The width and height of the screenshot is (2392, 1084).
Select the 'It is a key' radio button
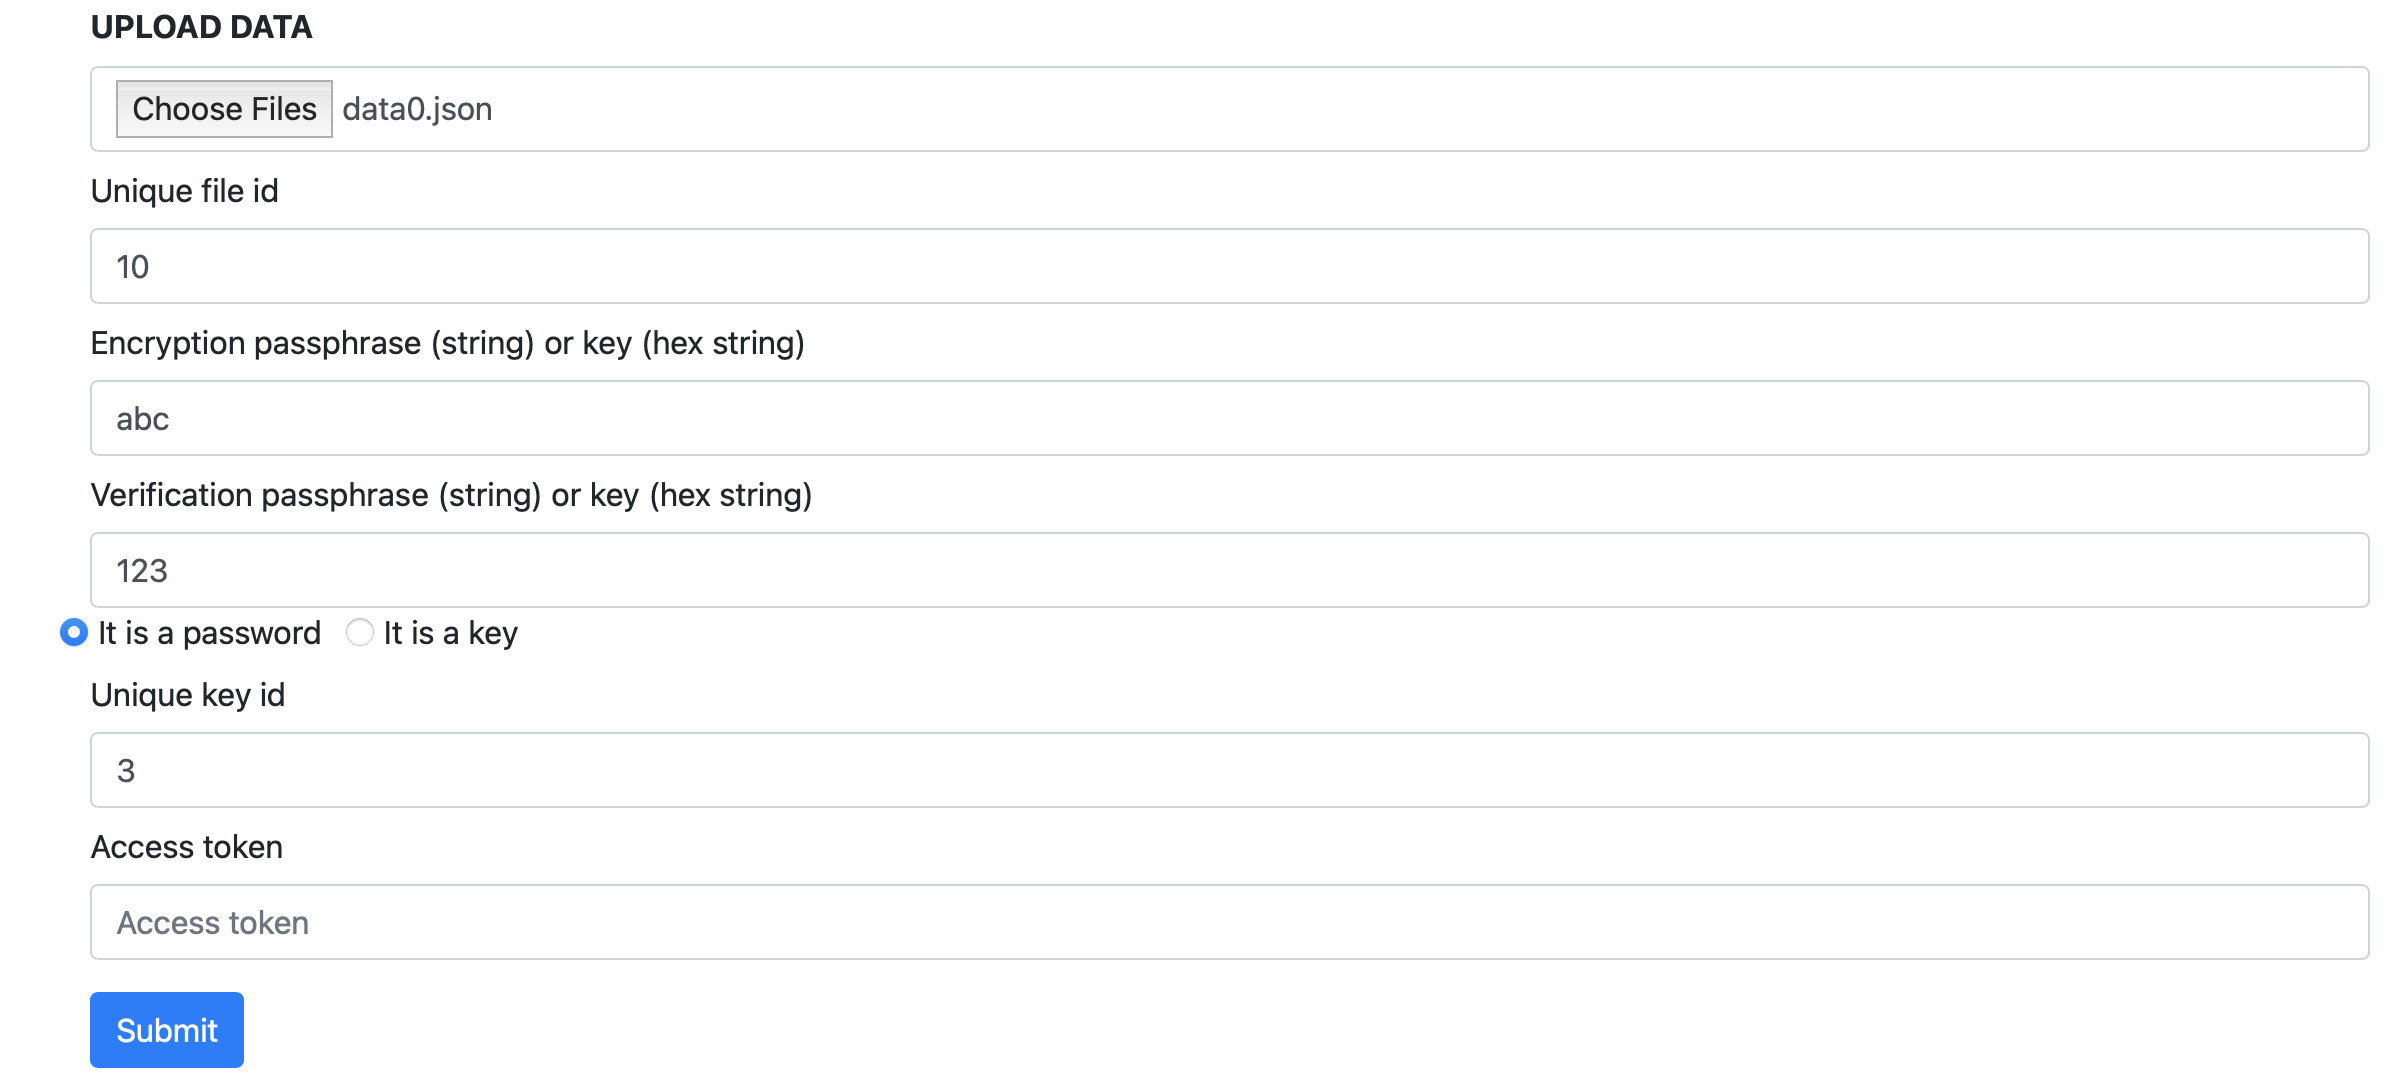tap(360, 632)
